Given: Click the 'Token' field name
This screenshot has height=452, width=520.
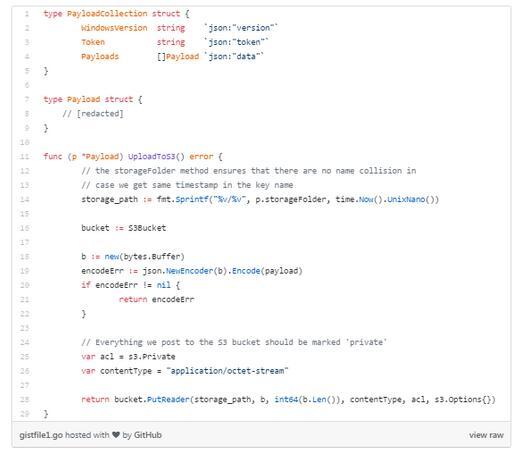Looking at the screenshot, I should (93, 42).
